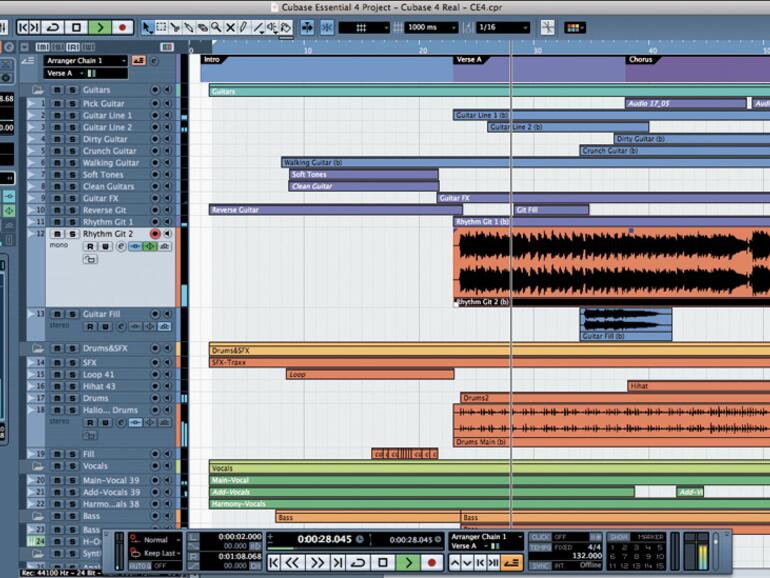Select the Range Selection tool
Viewport: 770px width, 578px height.
(x=162, y=27)
